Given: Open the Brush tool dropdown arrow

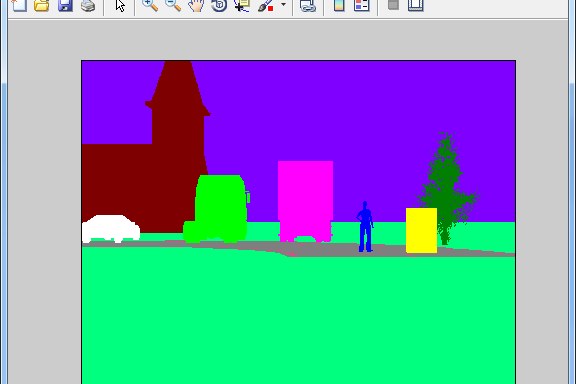Looking at the screenshot, I should click(283, 4).
